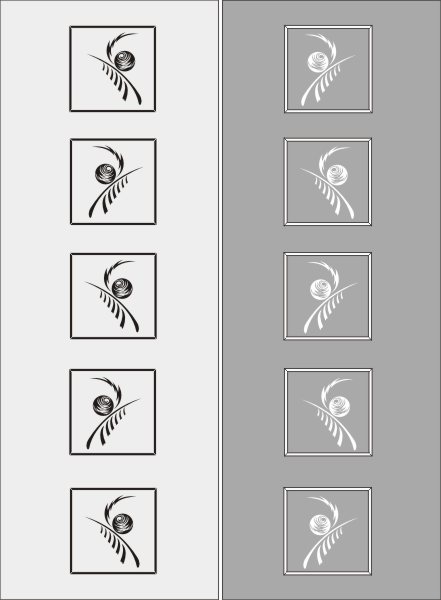Click the middle white ornament square, gray panel
This screenshot has height=600, width=441.
[328, 296]
